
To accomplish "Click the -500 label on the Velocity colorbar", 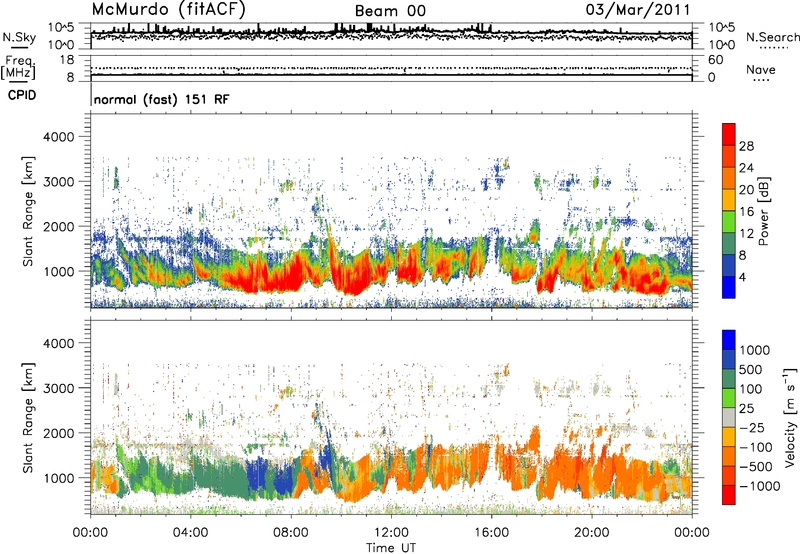I will 756,467.
